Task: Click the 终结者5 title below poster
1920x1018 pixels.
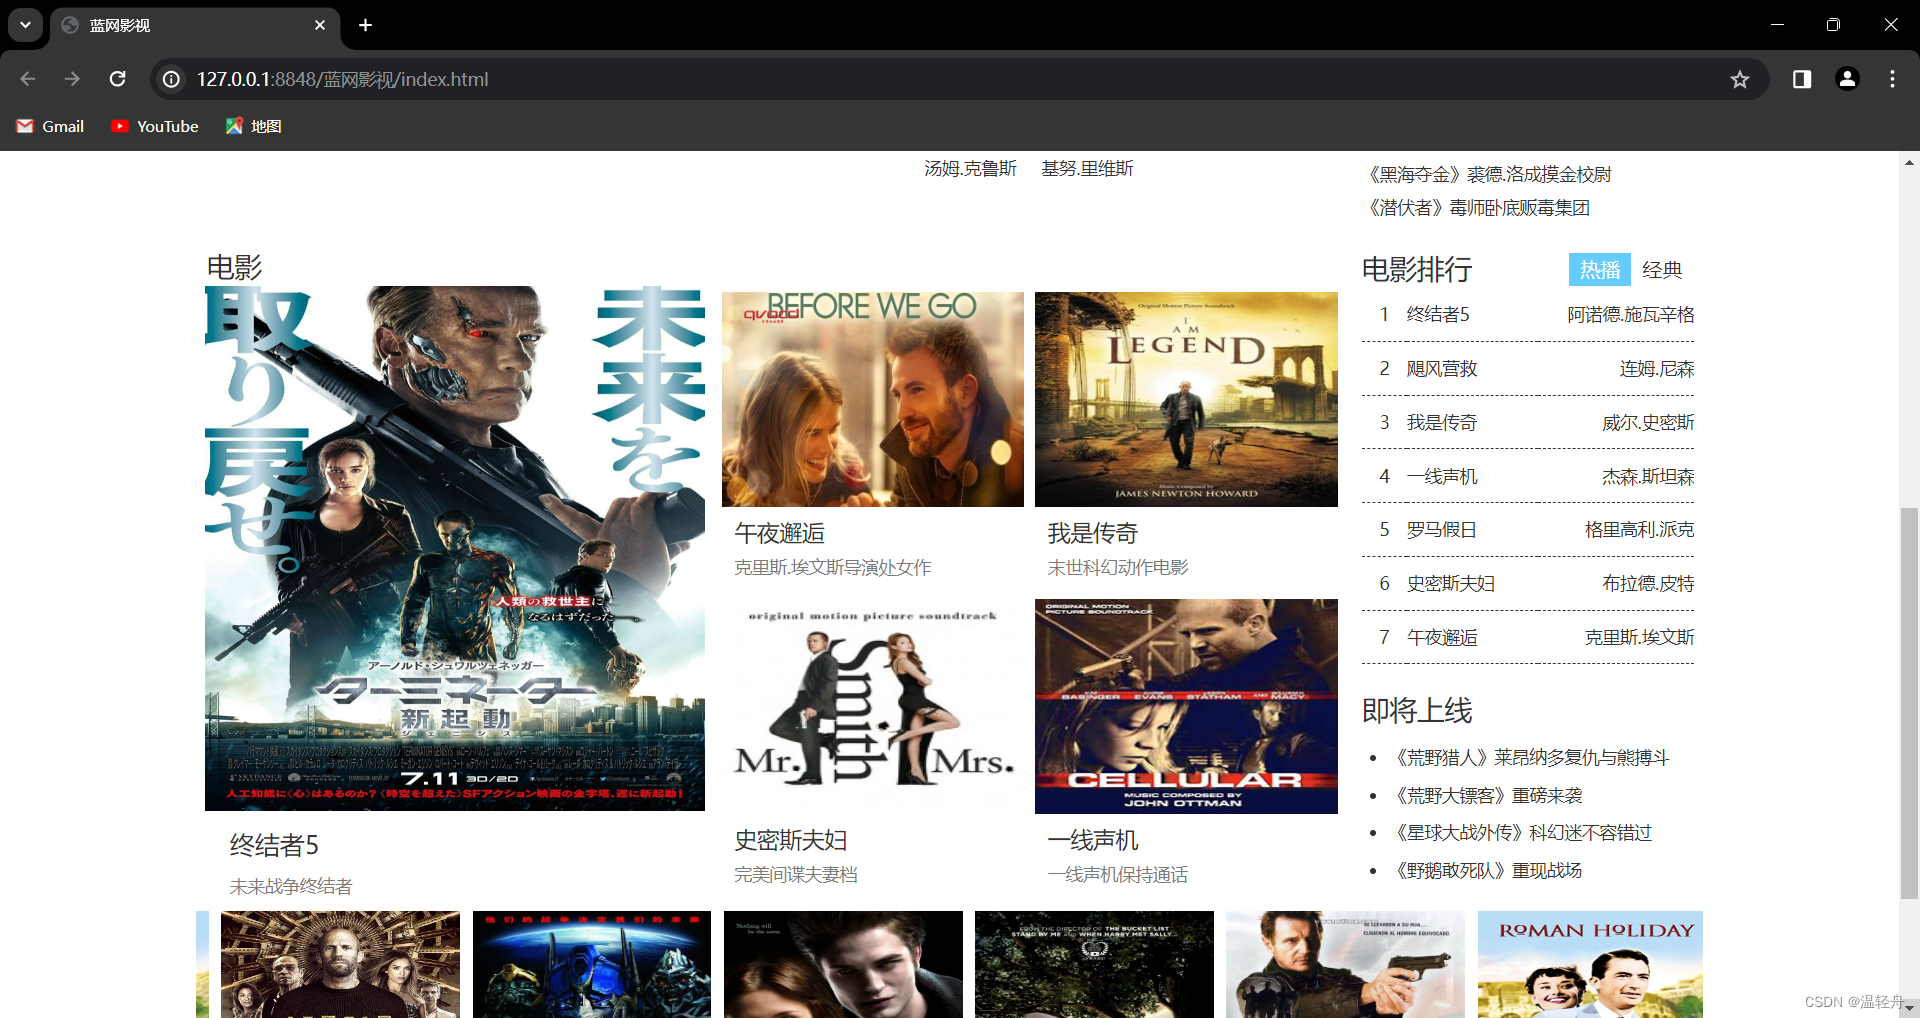Action: (274, 845)
